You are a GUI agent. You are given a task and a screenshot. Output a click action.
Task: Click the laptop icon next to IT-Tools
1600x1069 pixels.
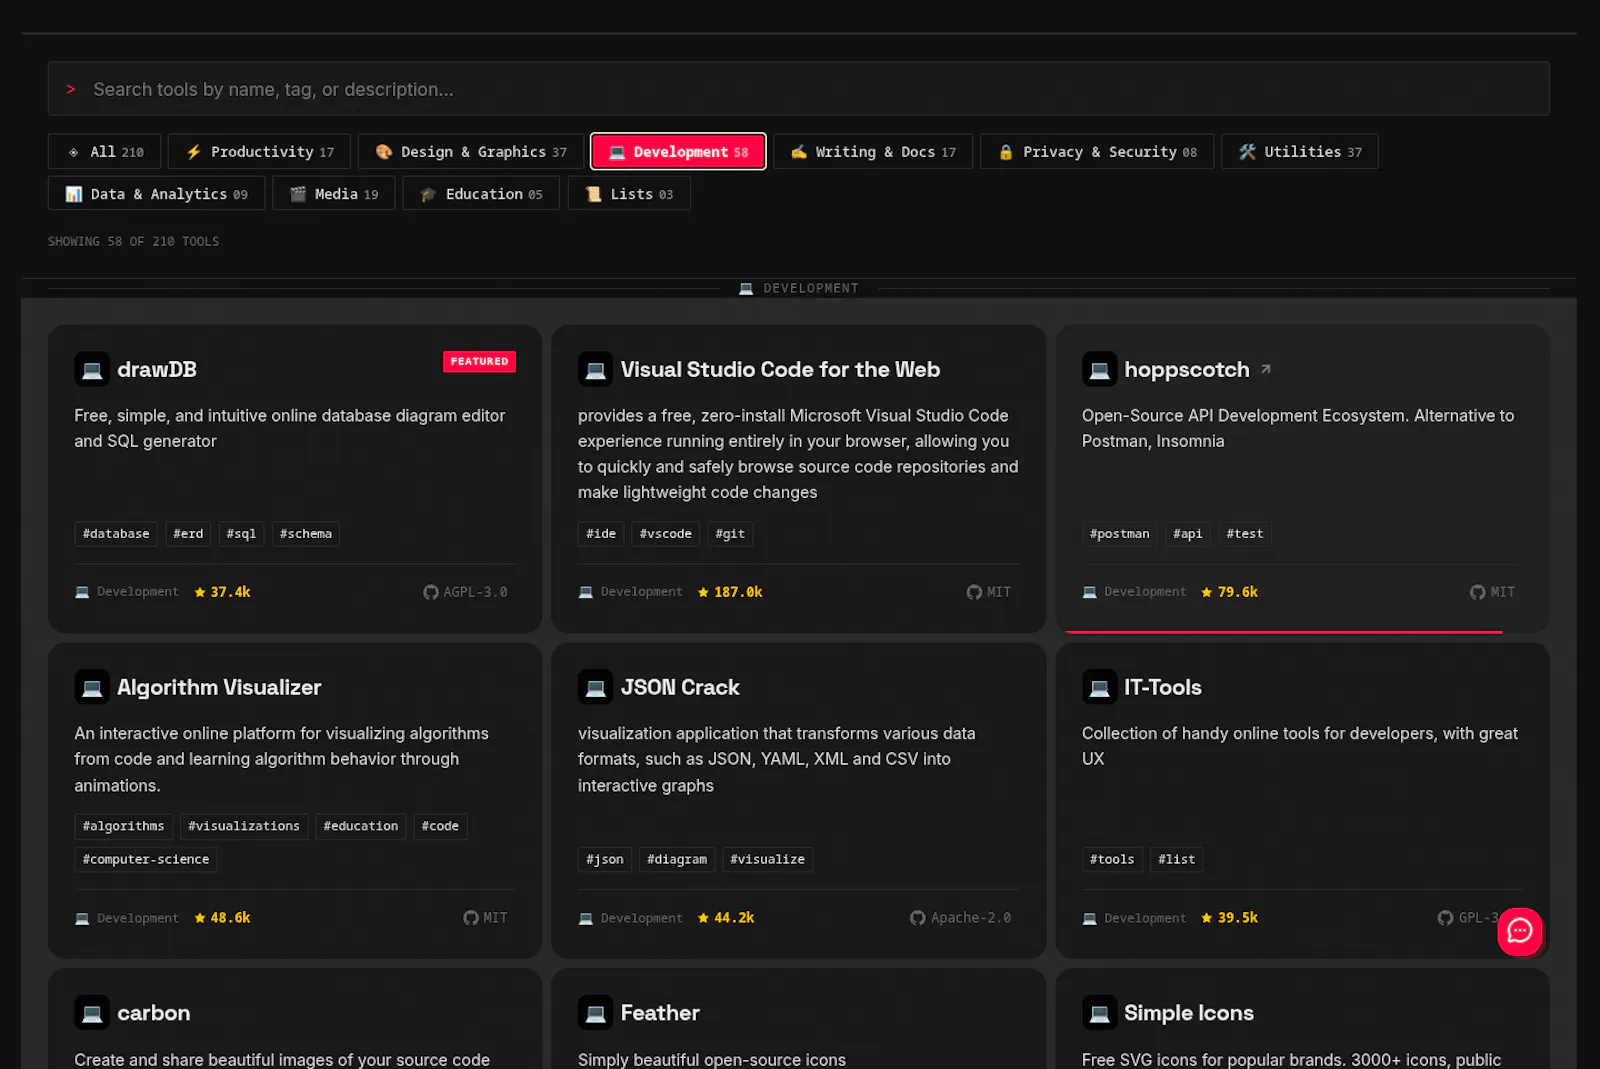point(1099,687)
